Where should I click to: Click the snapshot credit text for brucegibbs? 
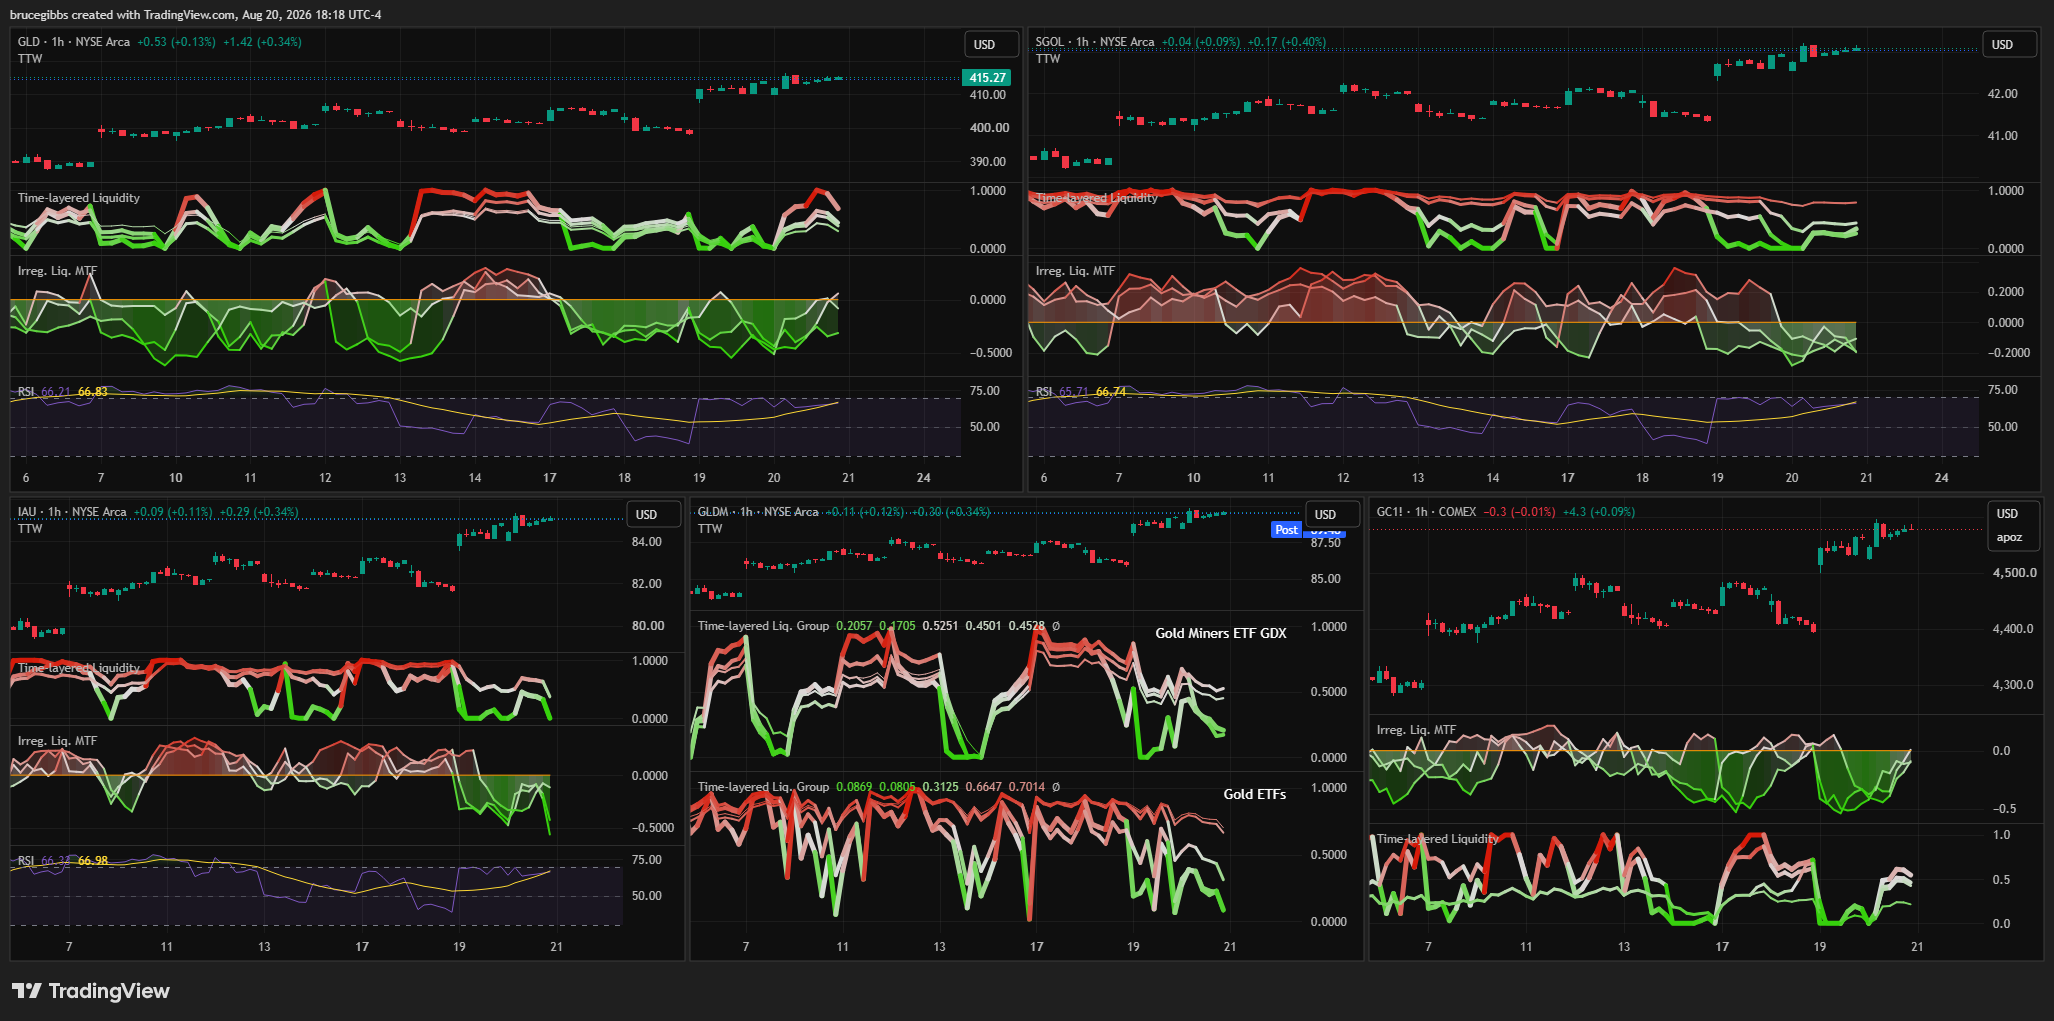click(x=195, y=15)
